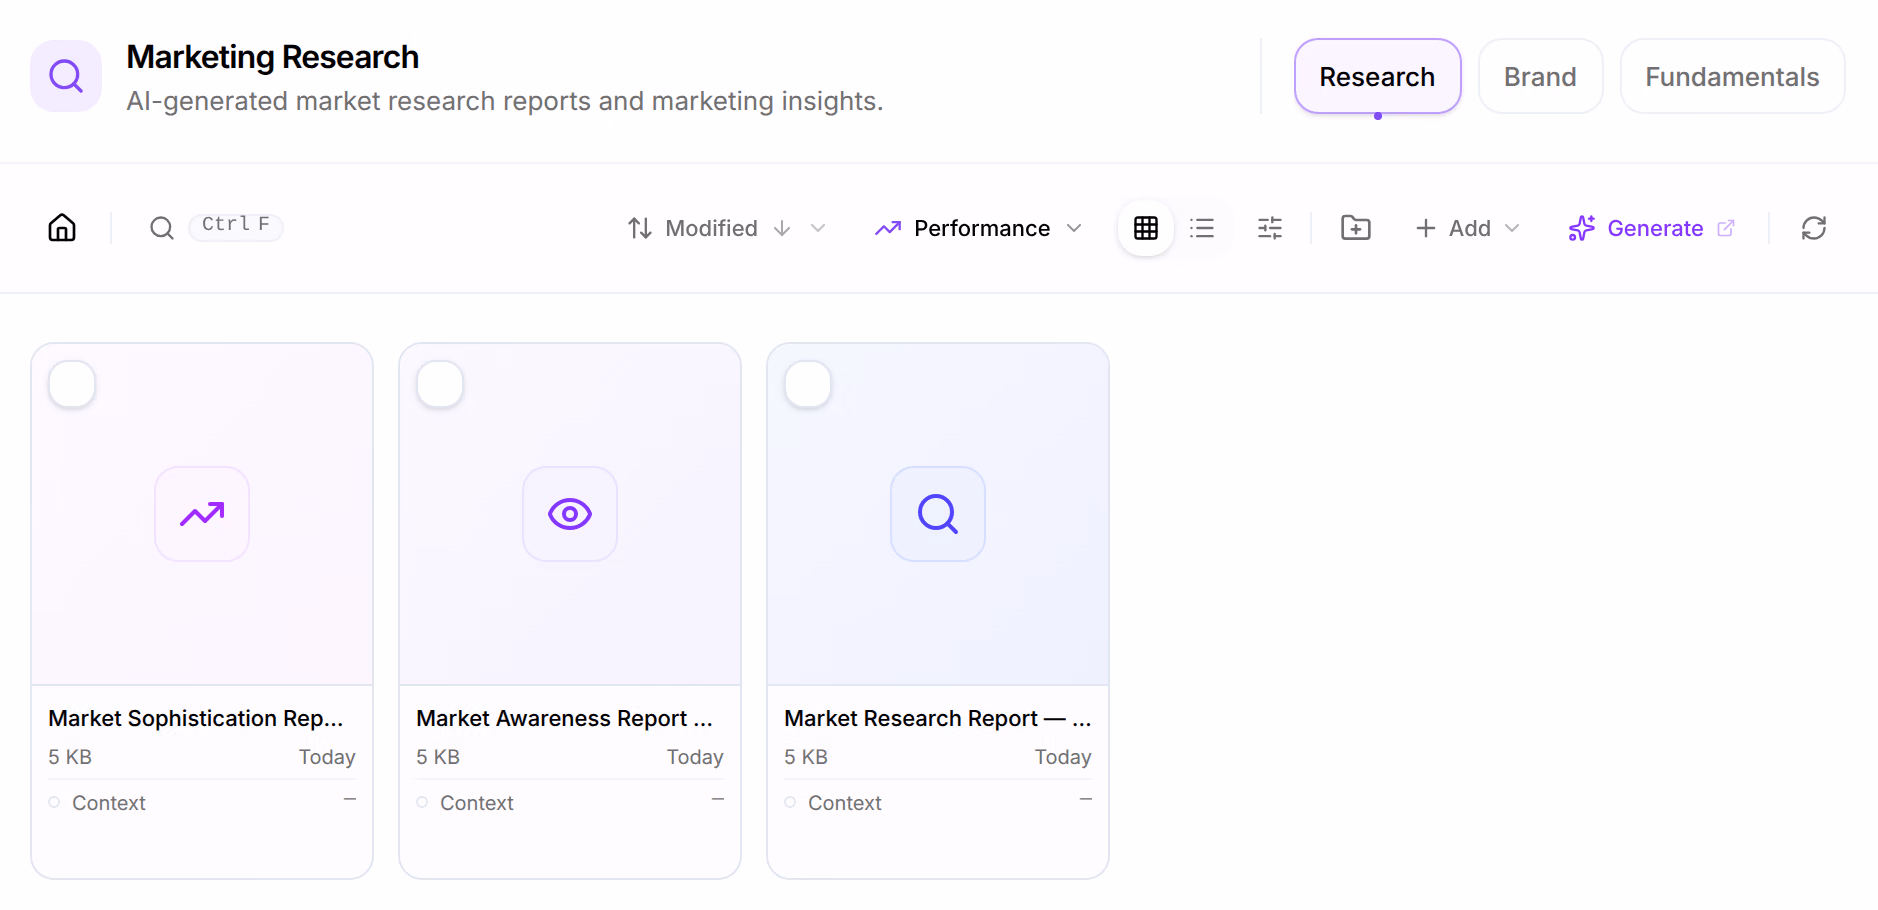Refresh the file list

1814,228
